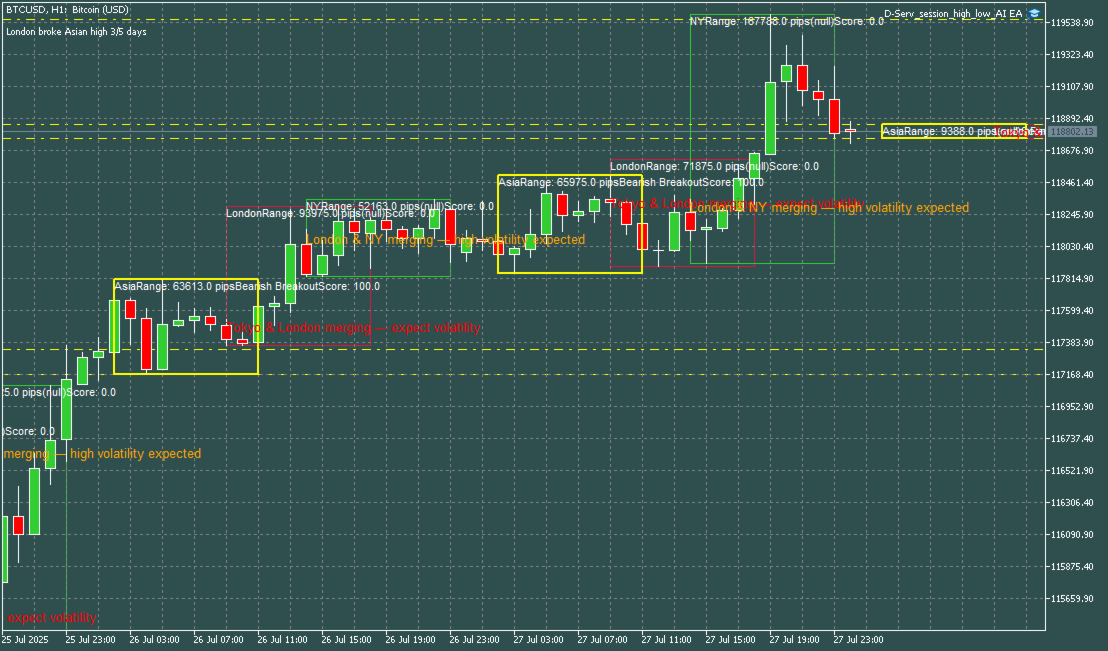Click the NYRange 187788.0 pips label
Viewport: 1108px width, 651px height.
[x=750, y=19]
